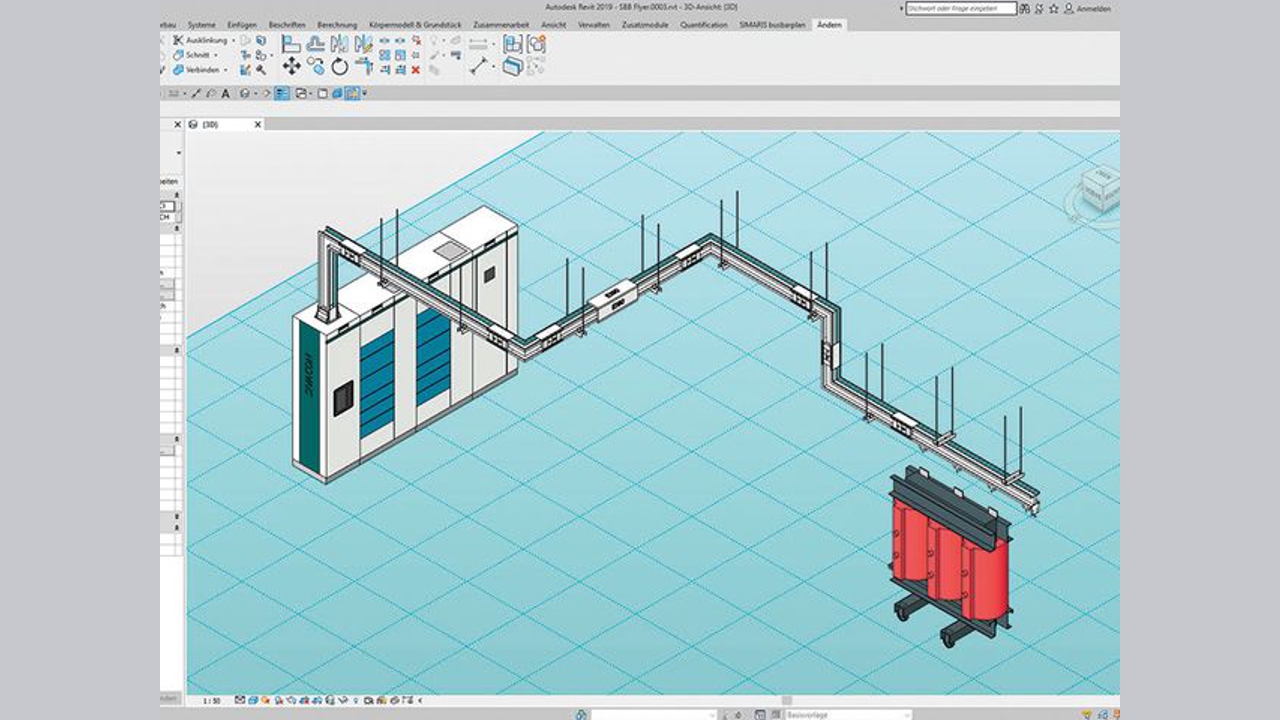Click the Rotate tool circular arrow
The image size is (1280, 720).
tap(340, 67)
